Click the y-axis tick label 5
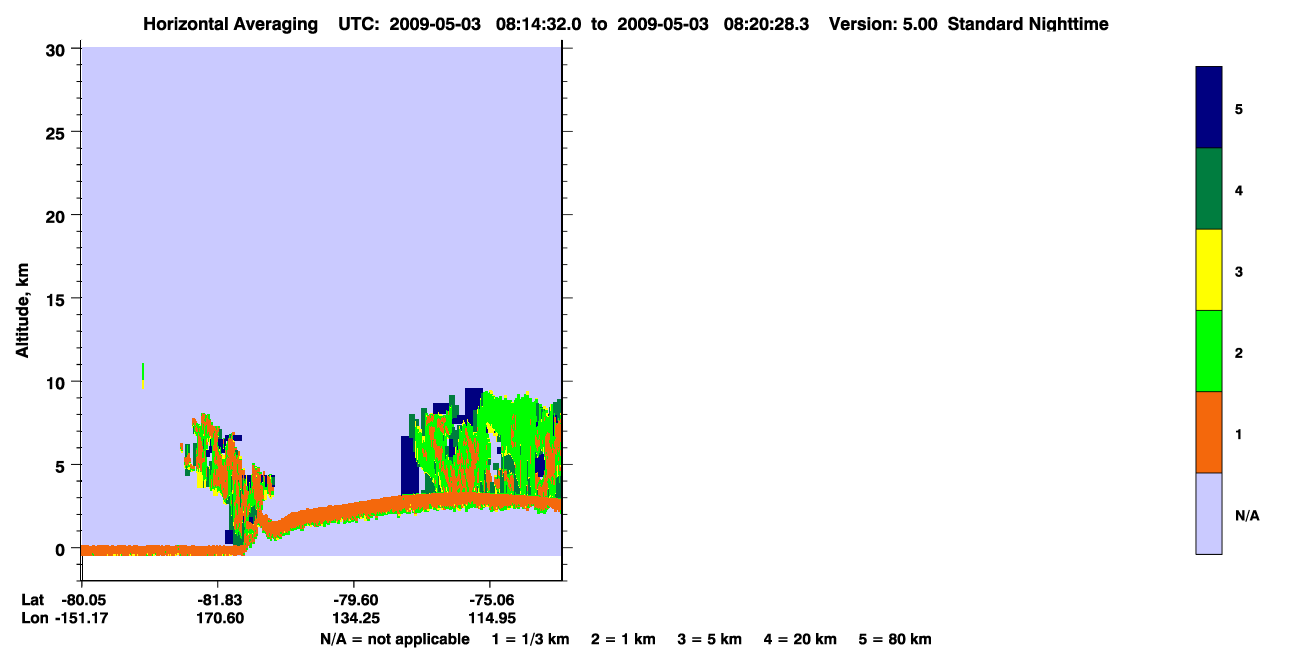Image resolution: width=1300 pixels, height=667 pixels. tap(62, 466)
